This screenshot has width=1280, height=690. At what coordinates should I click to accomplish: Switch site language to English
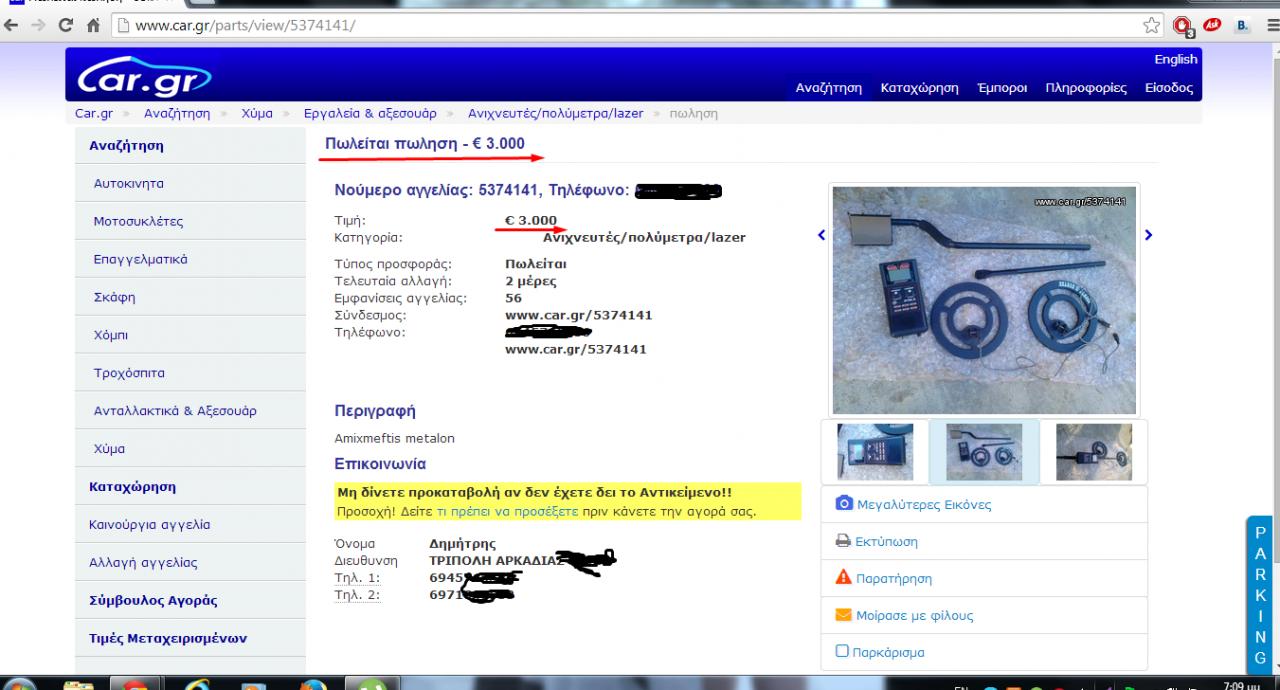coord(1175,59)
